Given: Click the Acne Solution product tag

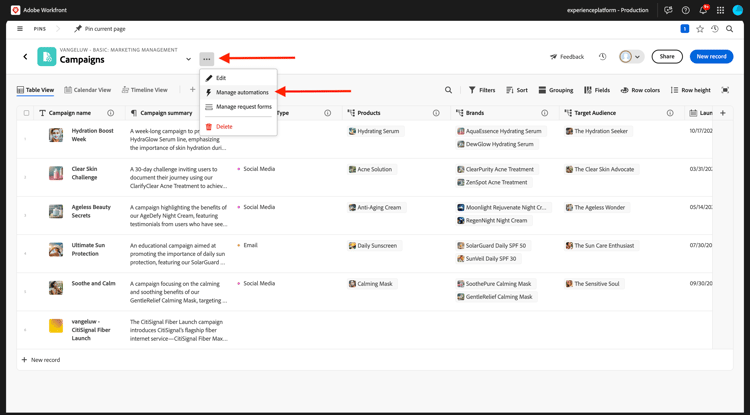Looking at the screenshot, I should point(372,169).
